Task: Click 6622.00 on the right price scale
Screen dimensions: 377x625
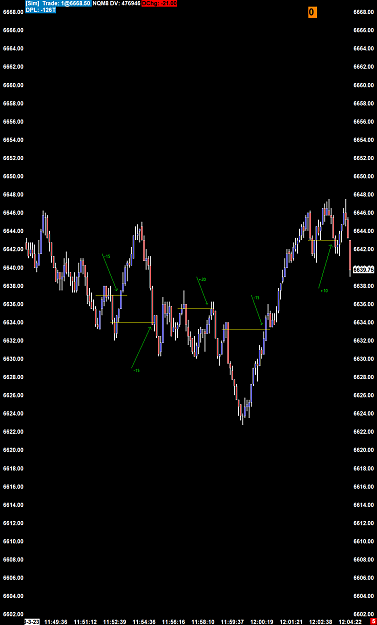Action: (x=364, y=432)
